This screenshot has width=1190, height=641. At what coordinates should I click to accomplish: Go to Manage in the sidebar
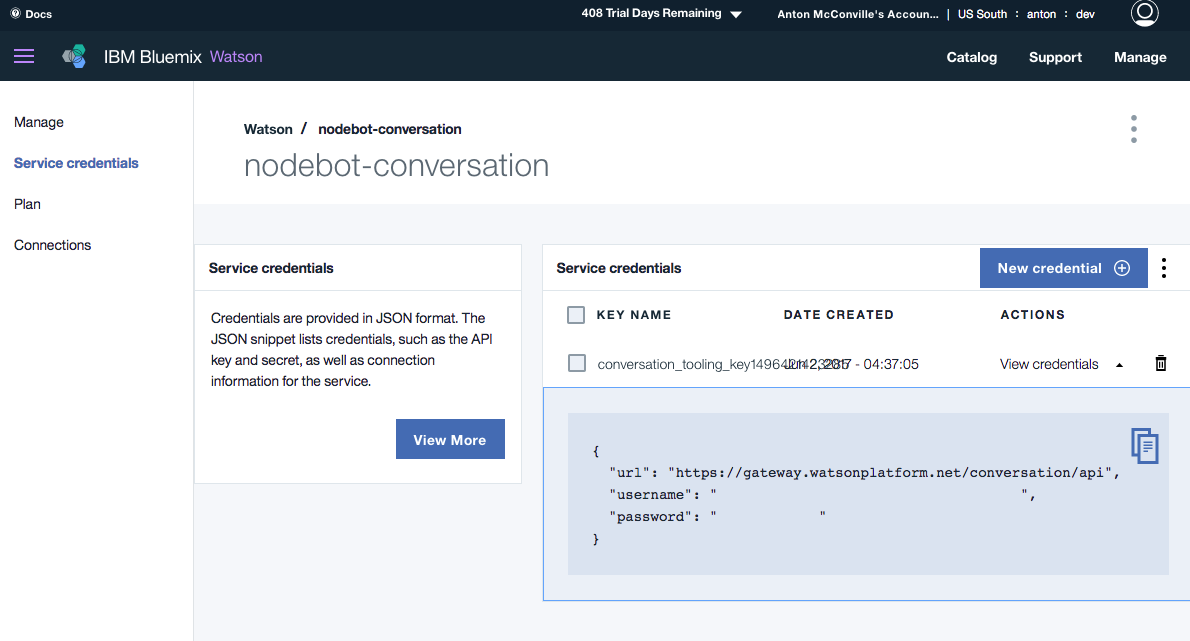(39, 122)
